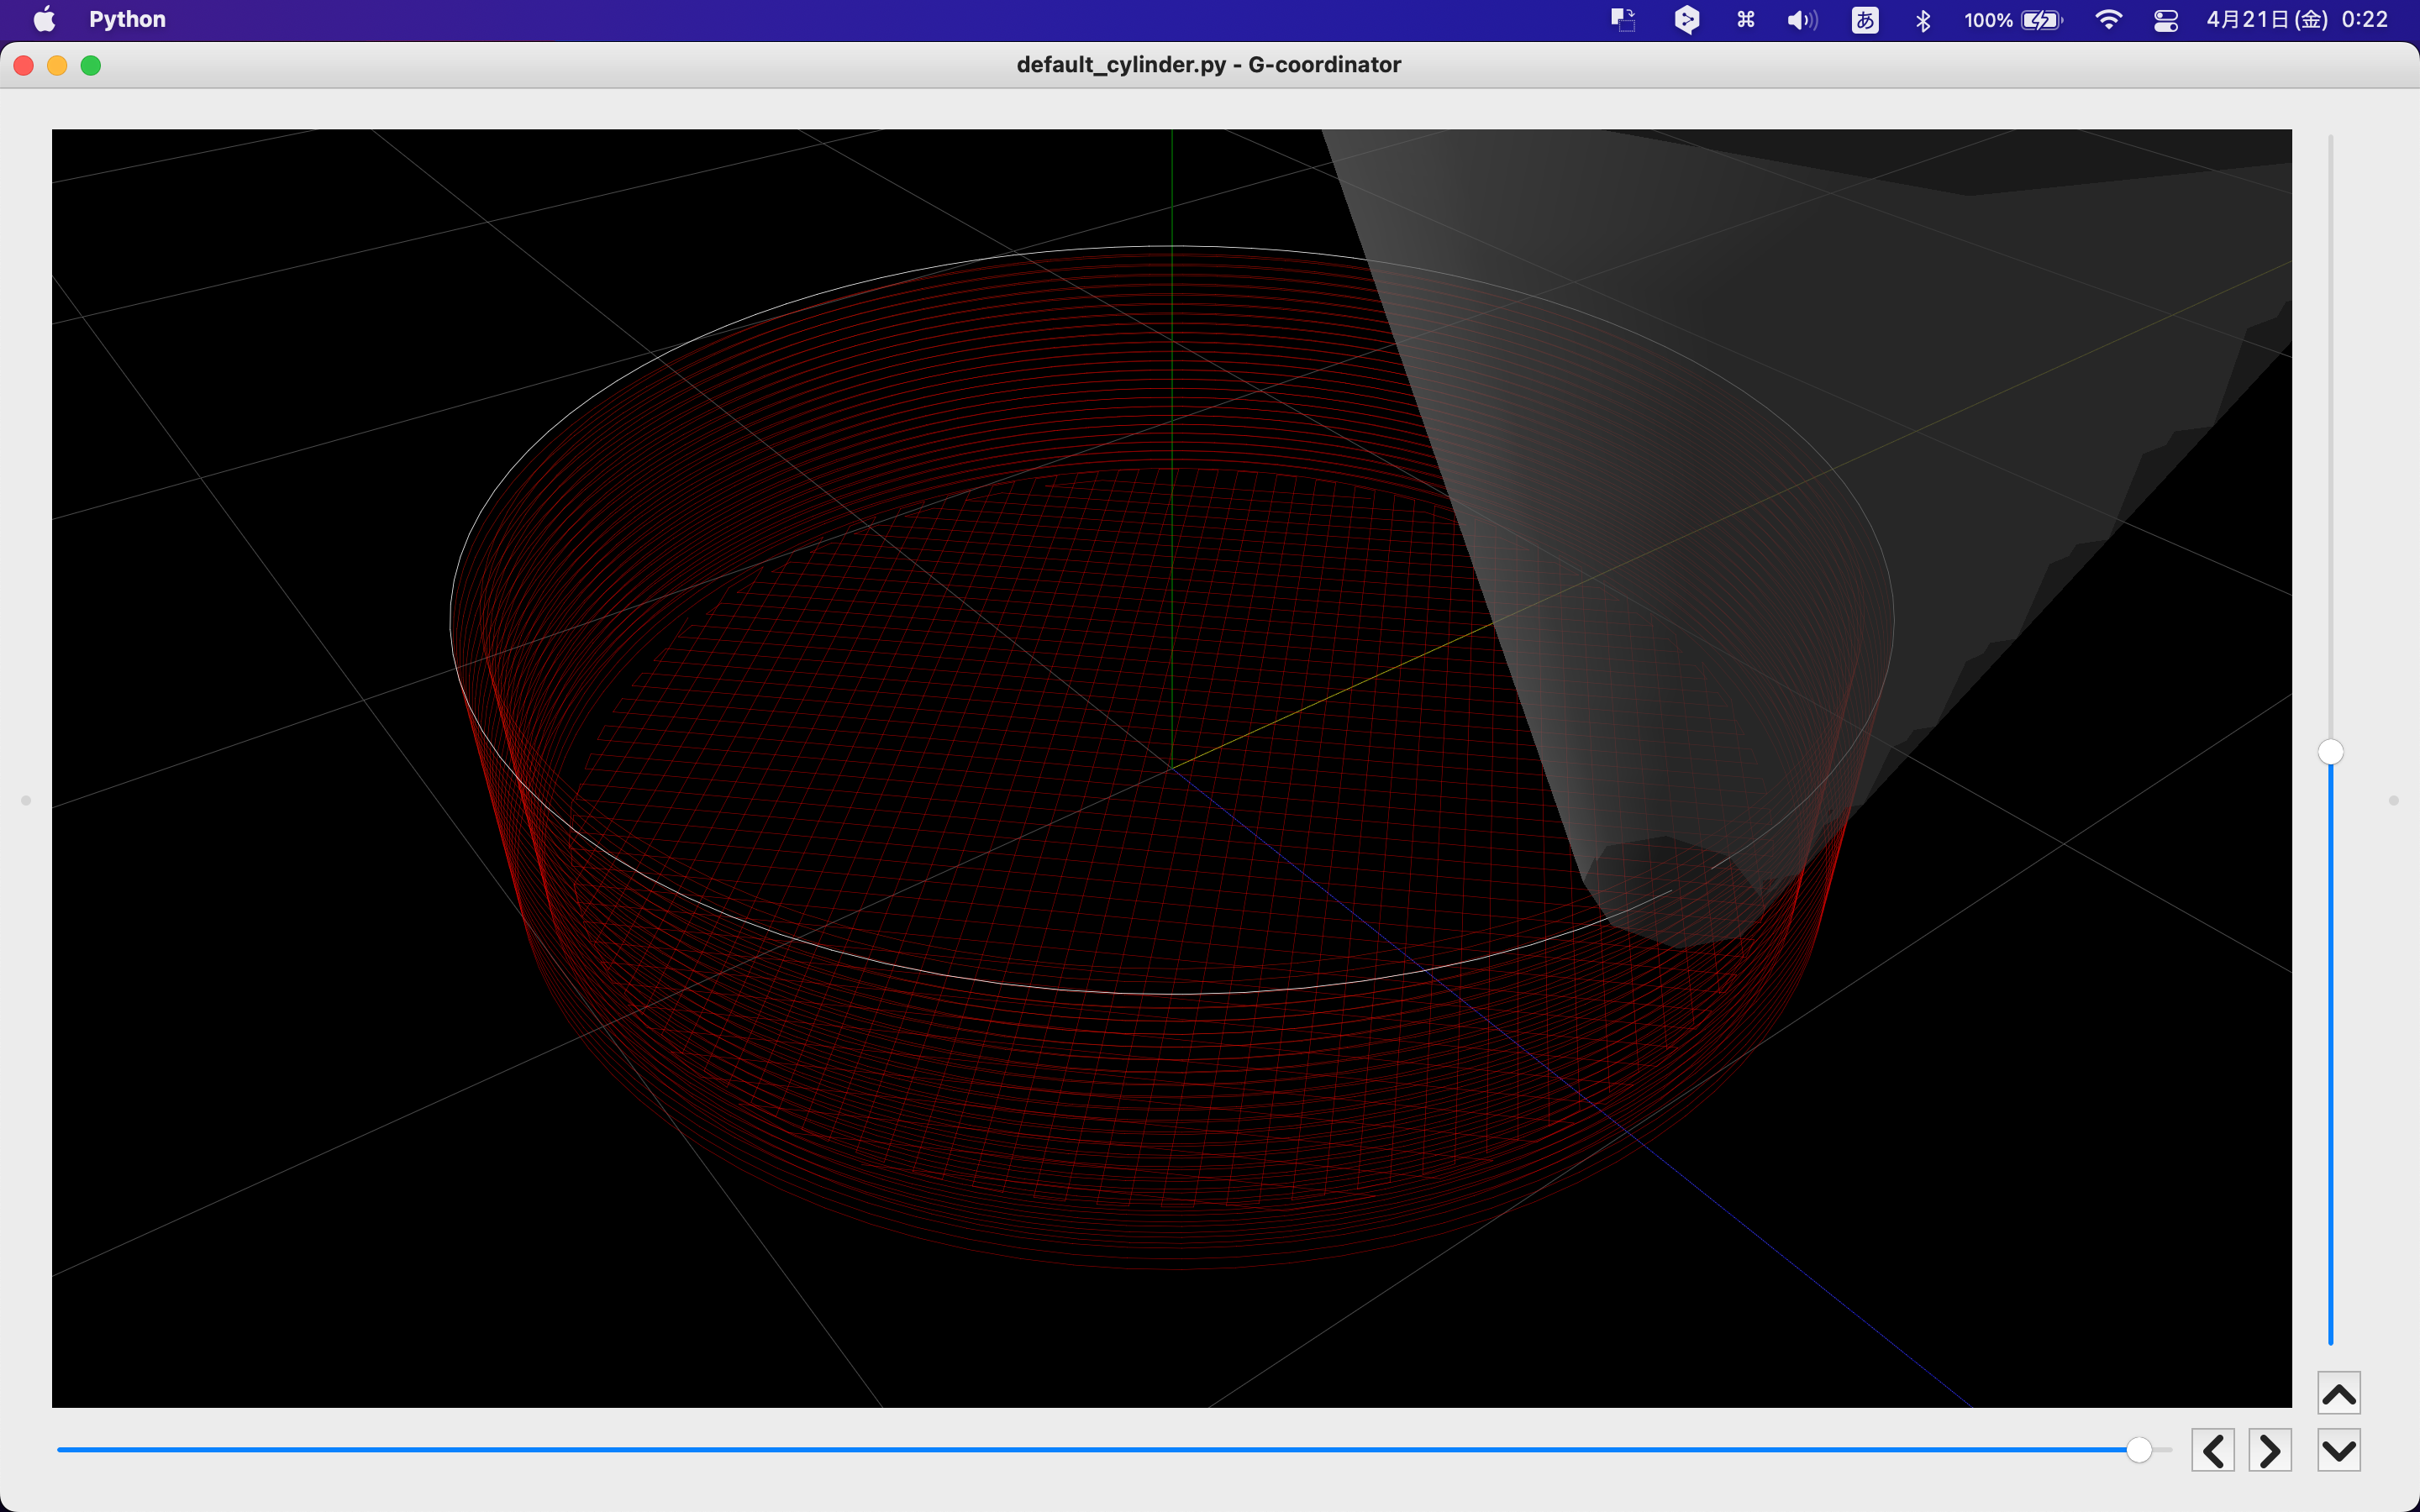Click the volume icon in the menu bar
The image size is (2420, 1512).
1800,19
